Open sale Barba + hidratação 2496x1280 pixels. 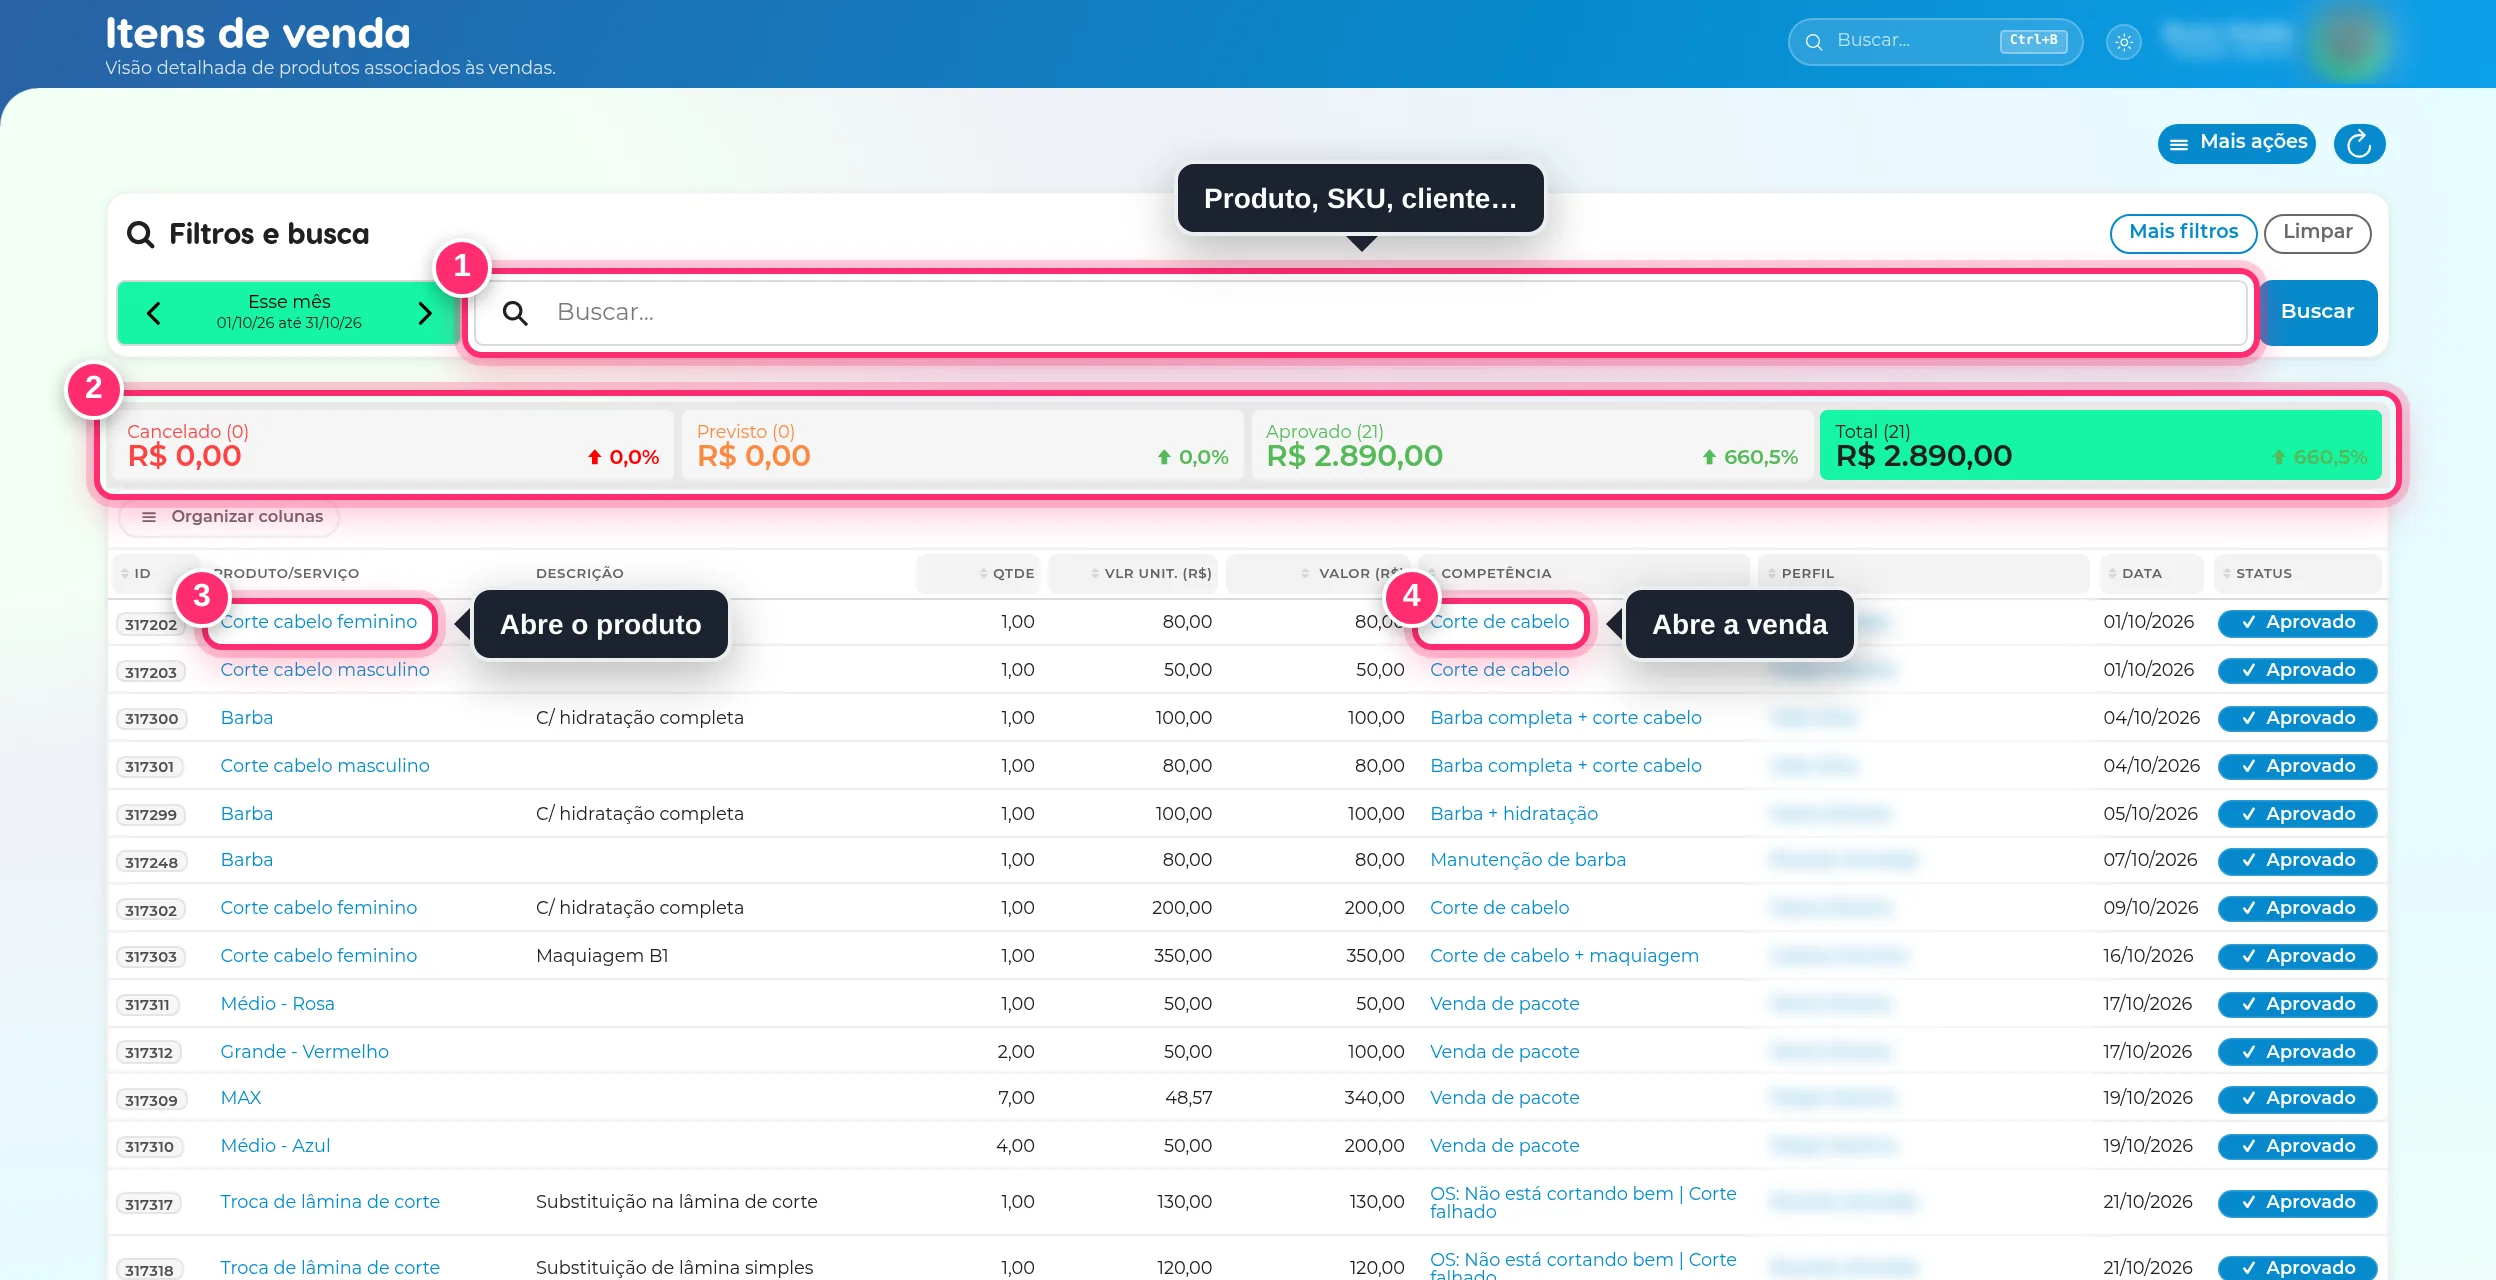point(1514,814)
